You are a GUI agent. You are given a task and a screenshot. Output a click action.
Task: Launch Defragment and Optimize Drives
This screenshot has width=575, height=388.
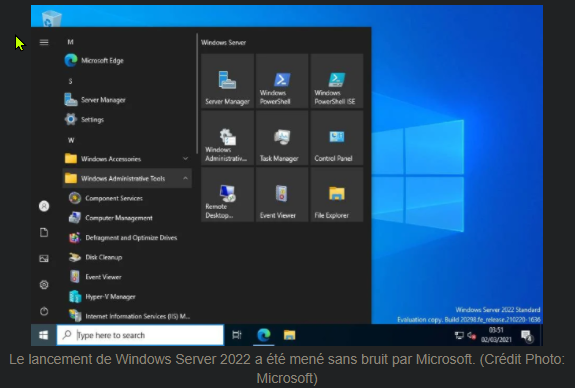pos(128,238)
